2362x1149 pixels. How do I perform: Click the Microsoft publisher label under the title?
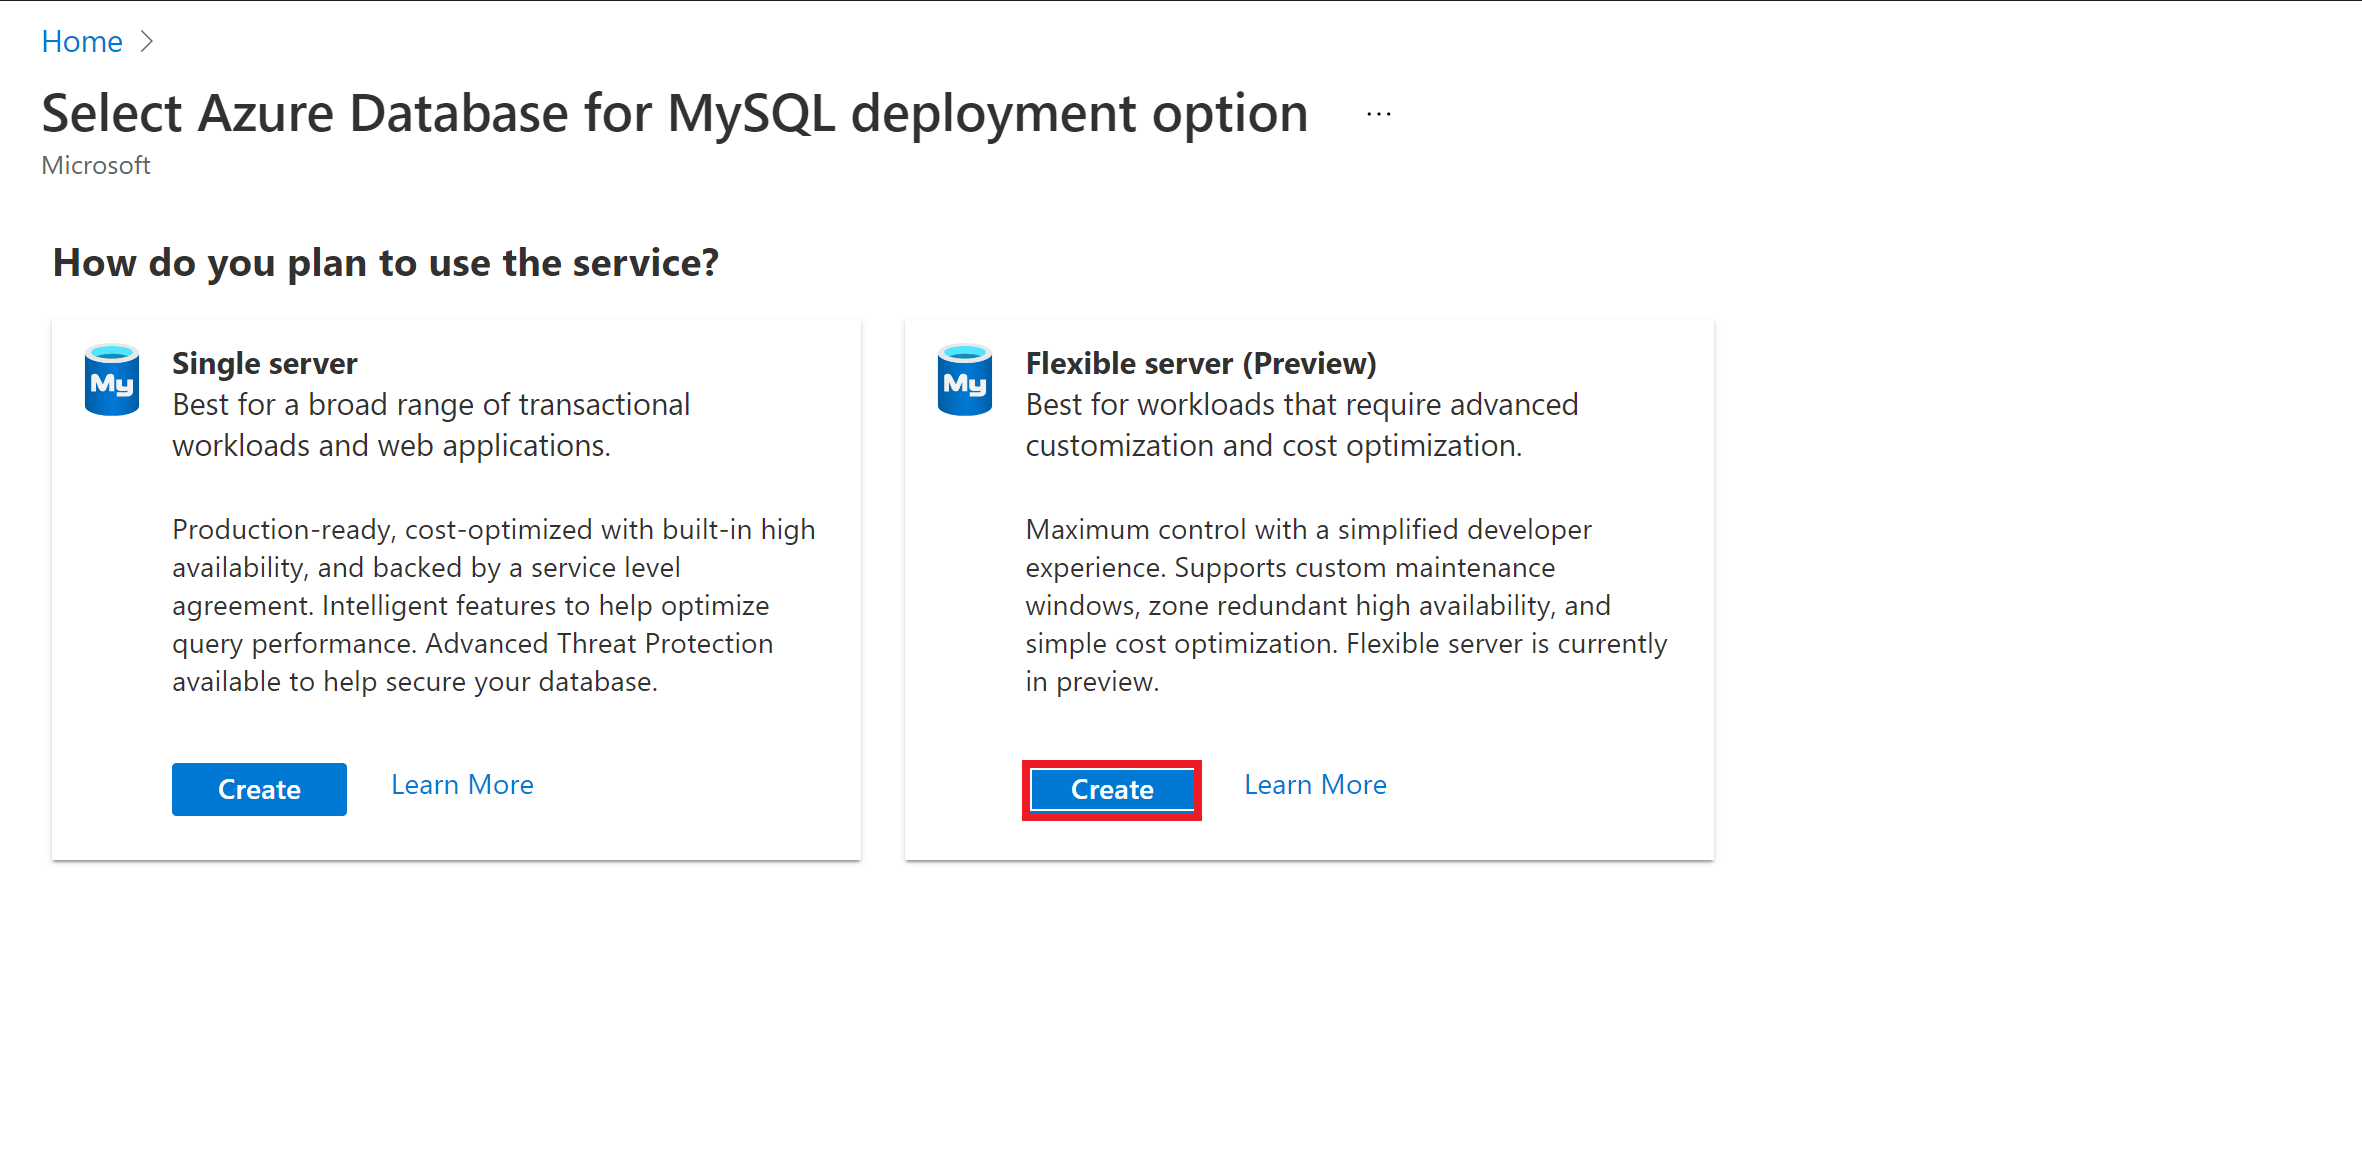point(95,165)
